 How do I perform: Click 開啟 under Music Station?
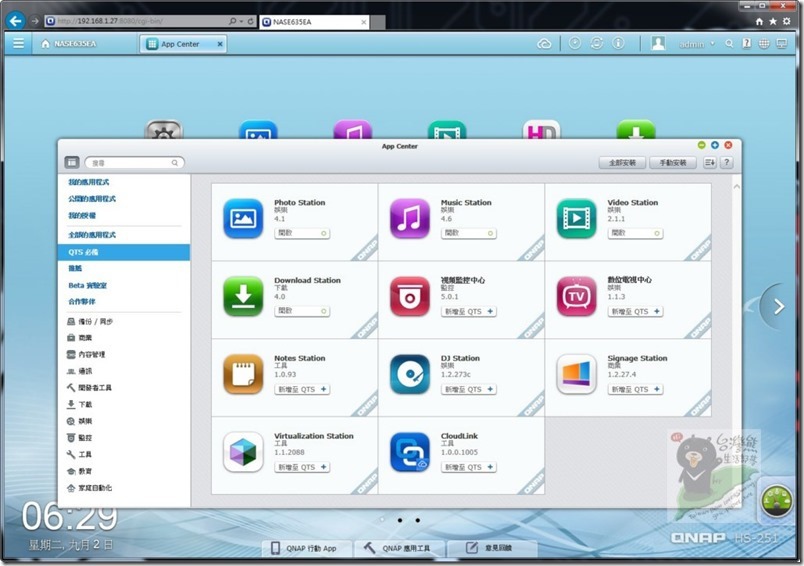coord(469,233)
